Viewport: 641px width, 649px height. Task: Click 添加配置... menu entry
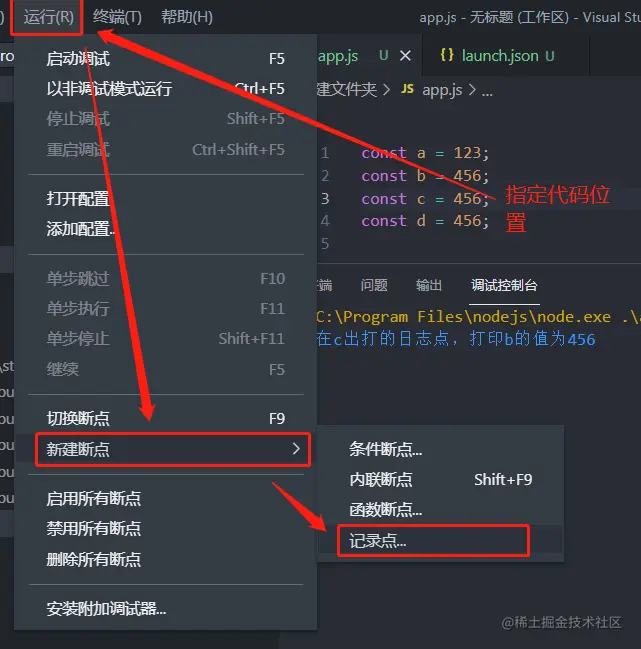pos(166,229)
